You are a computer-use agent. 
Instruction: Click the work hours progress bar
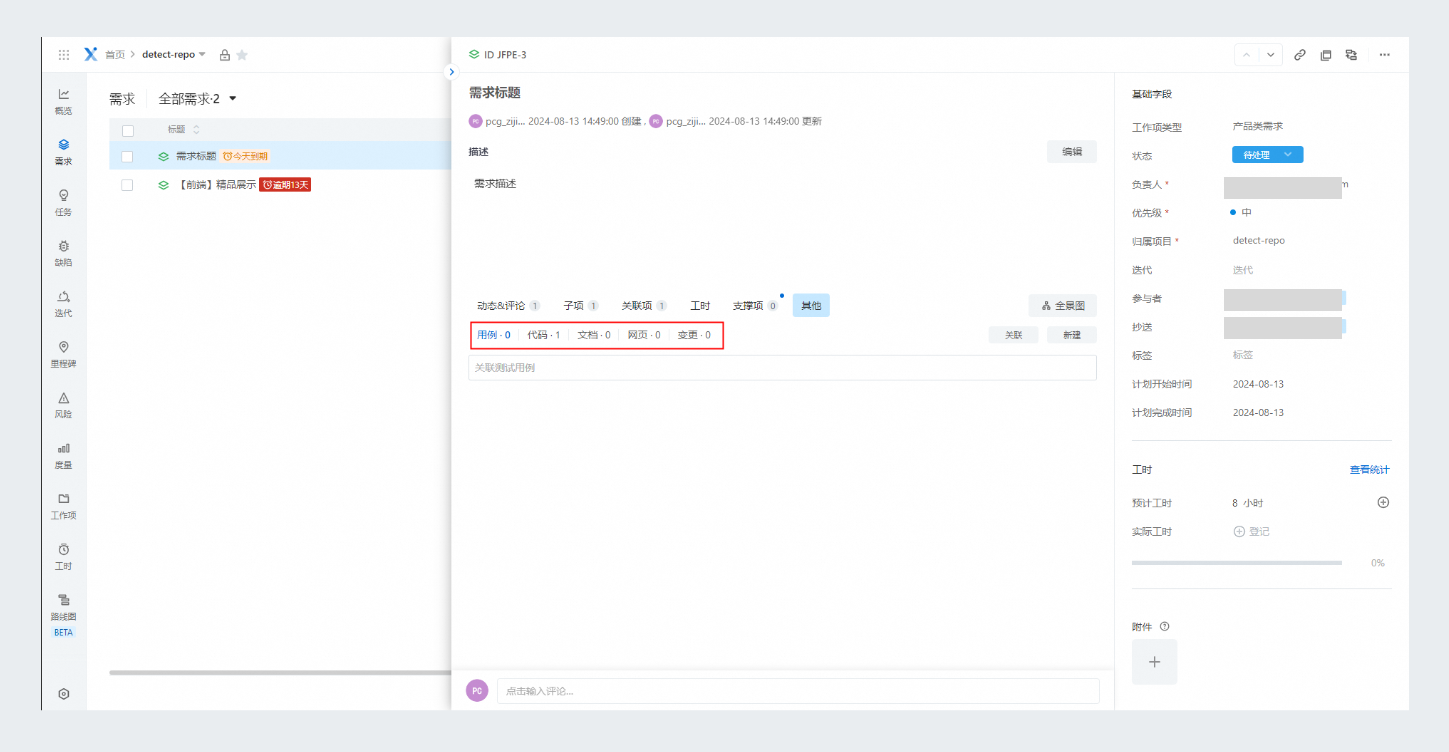(x=1236, y=563)
